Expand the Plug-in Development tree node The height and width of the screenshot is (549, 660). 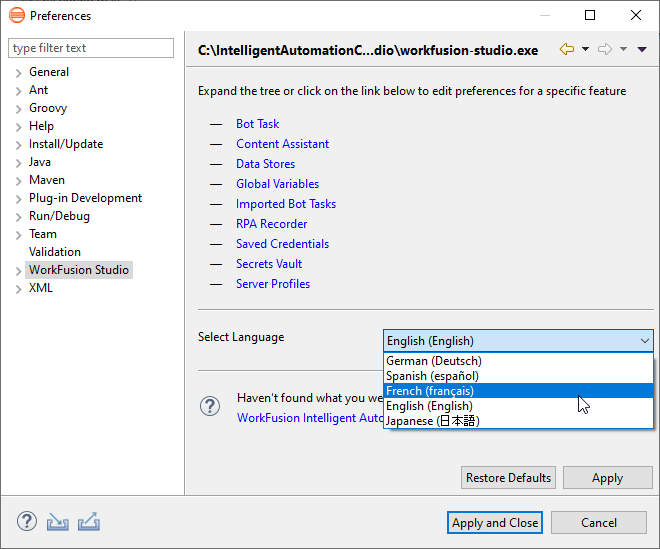pyautogui.click(x=18, y=199)
